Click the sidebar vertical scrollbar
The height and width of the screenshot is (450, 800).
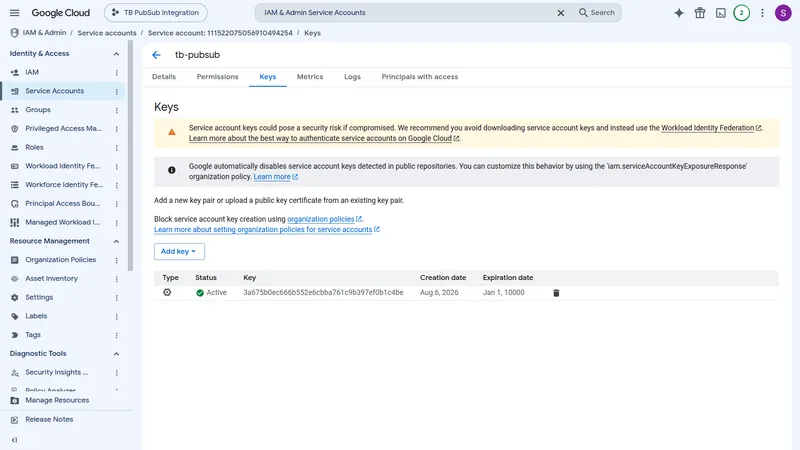pyautogui.click(x=131, y=156)
